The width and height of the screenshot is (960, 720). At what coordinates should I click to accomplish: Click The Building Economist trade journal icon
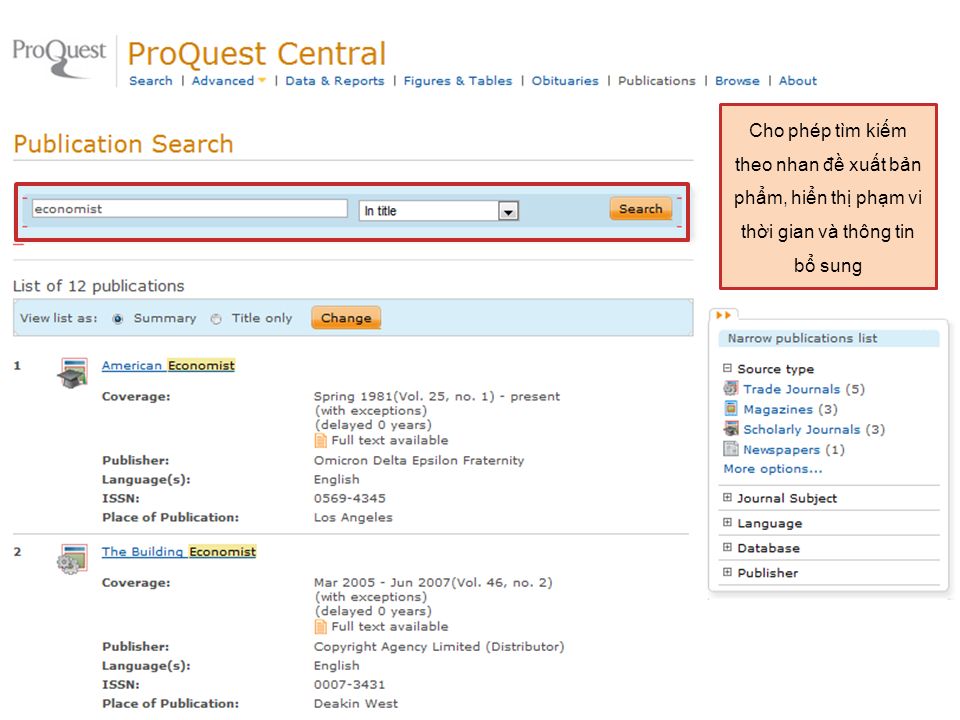[73, 559]
